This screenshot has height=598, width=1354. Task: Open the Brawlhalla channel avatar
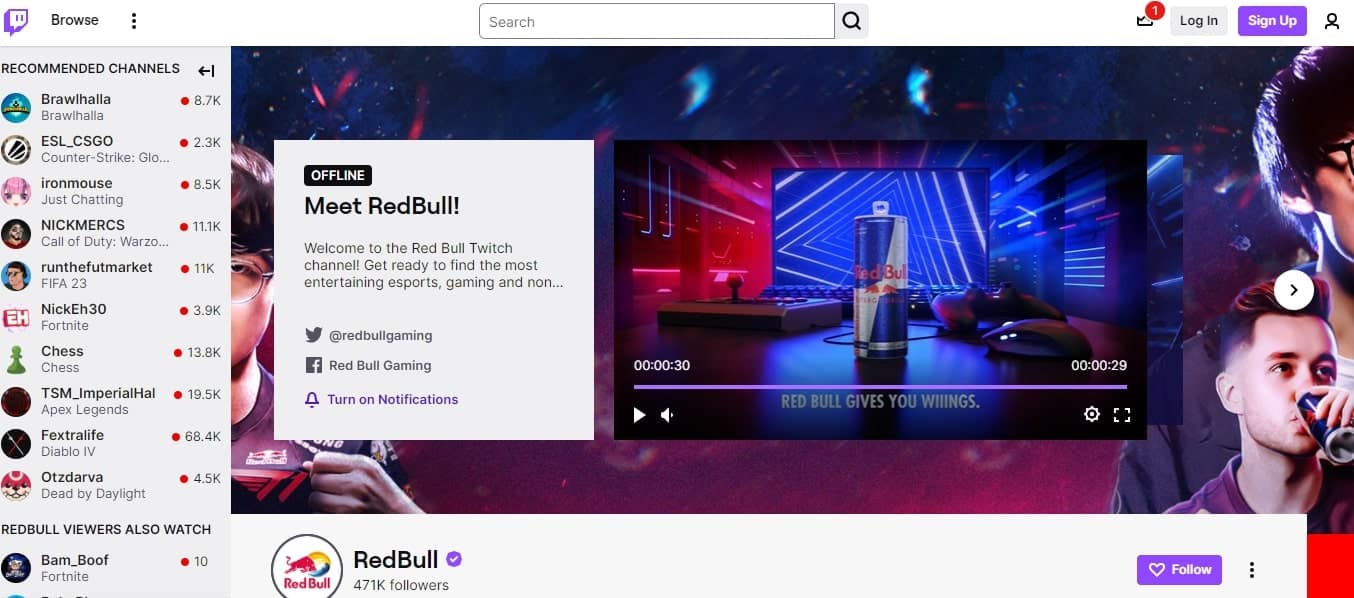16,107
